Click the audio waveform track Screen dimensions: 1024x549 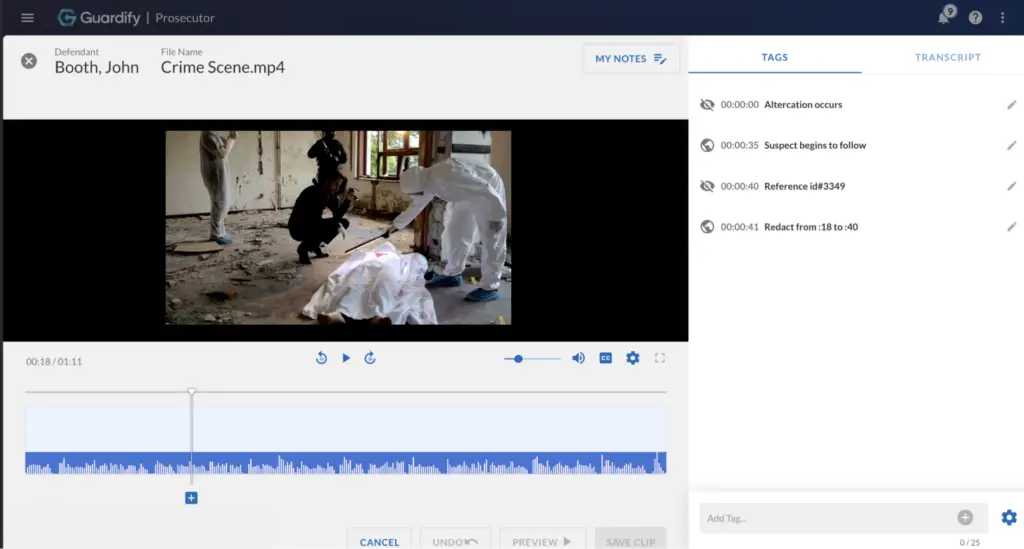pyautogui.click(x=345, y=463)
